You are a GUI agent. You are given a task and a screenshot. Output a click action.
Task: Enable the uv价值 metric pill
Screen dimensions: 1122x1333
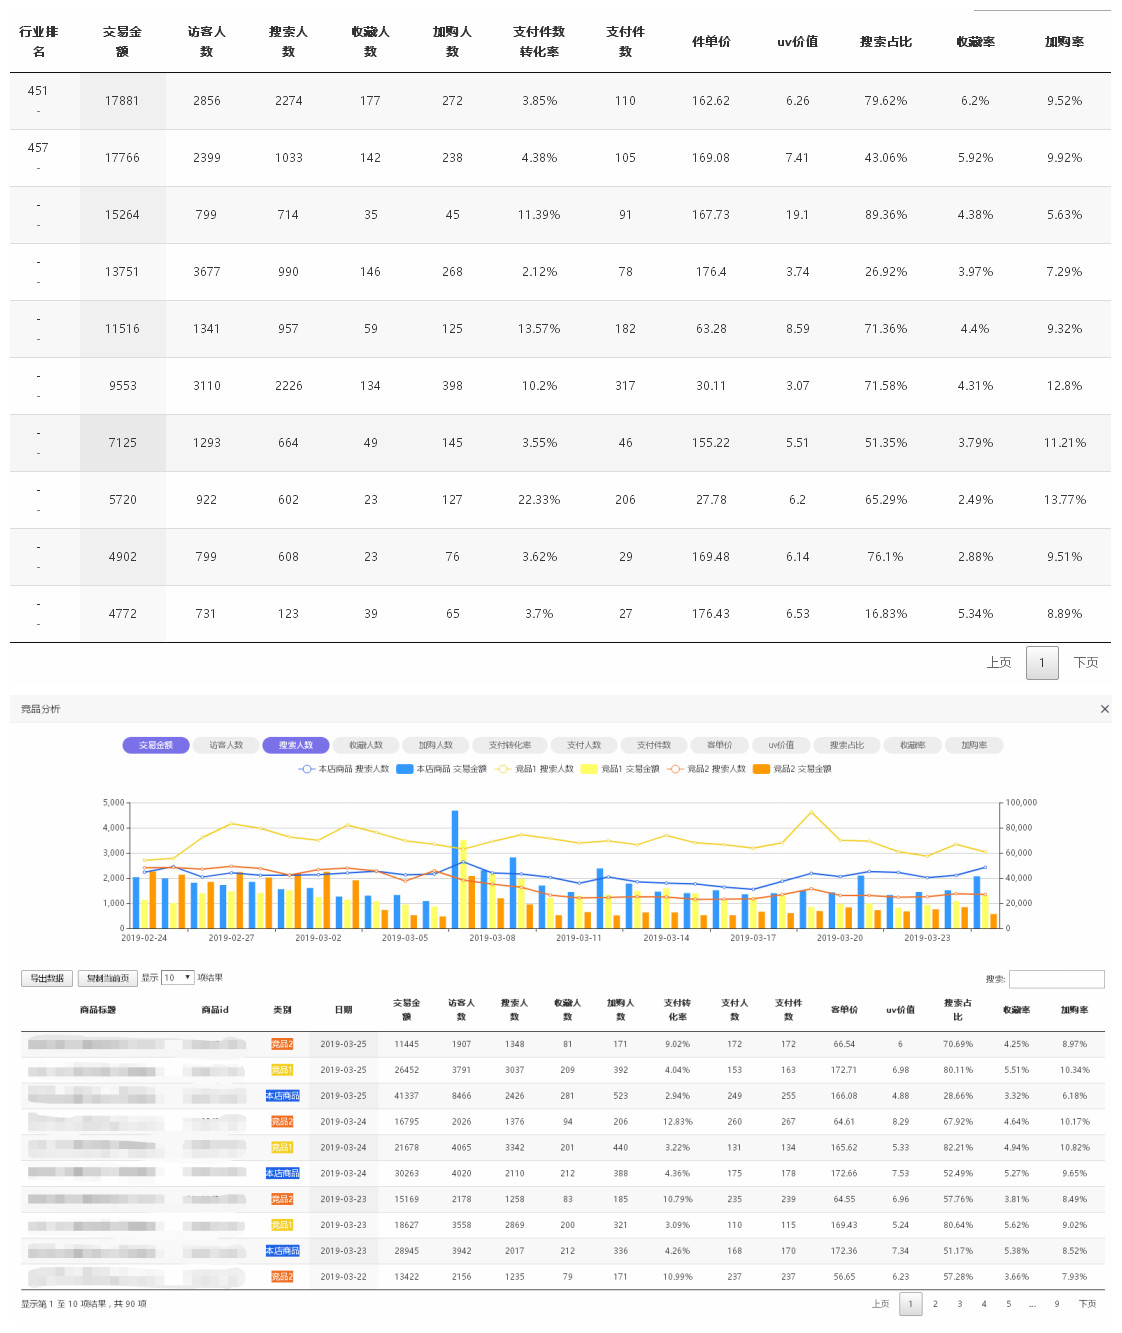click(781, 745)
